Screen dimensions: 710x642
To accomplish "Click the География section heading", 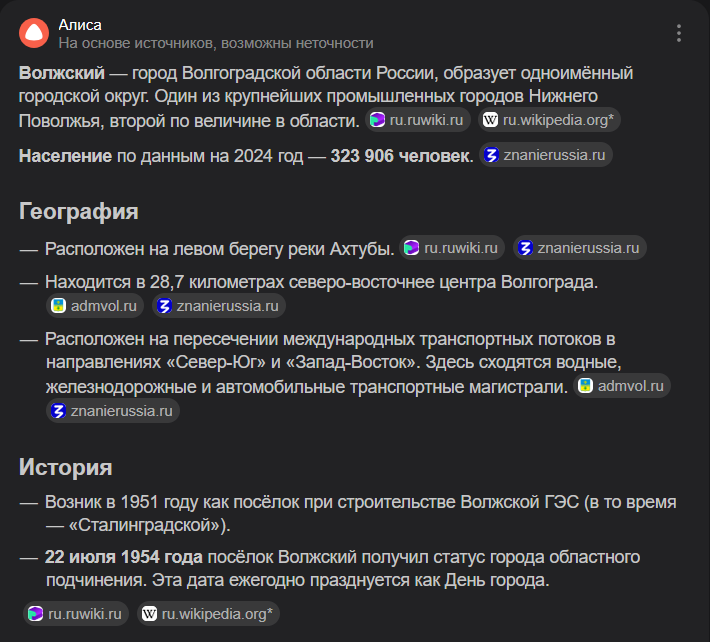I will coord(79,211).
